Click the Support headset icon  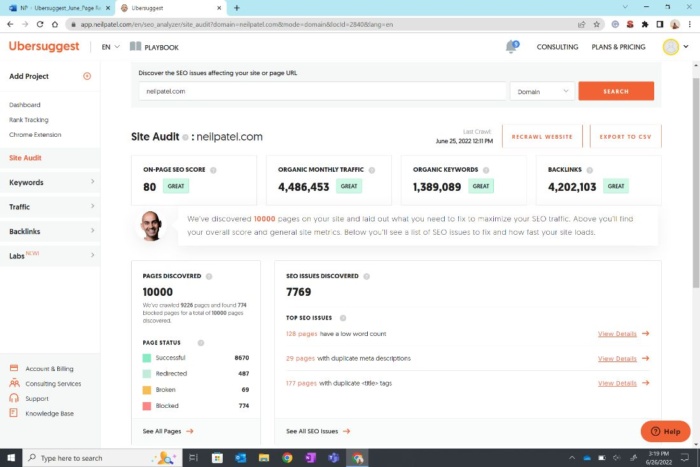[14, 398]
